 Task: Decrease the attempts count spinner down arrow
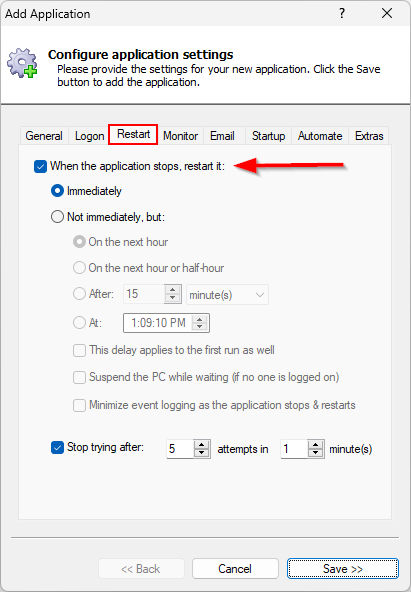coord(202,453)
